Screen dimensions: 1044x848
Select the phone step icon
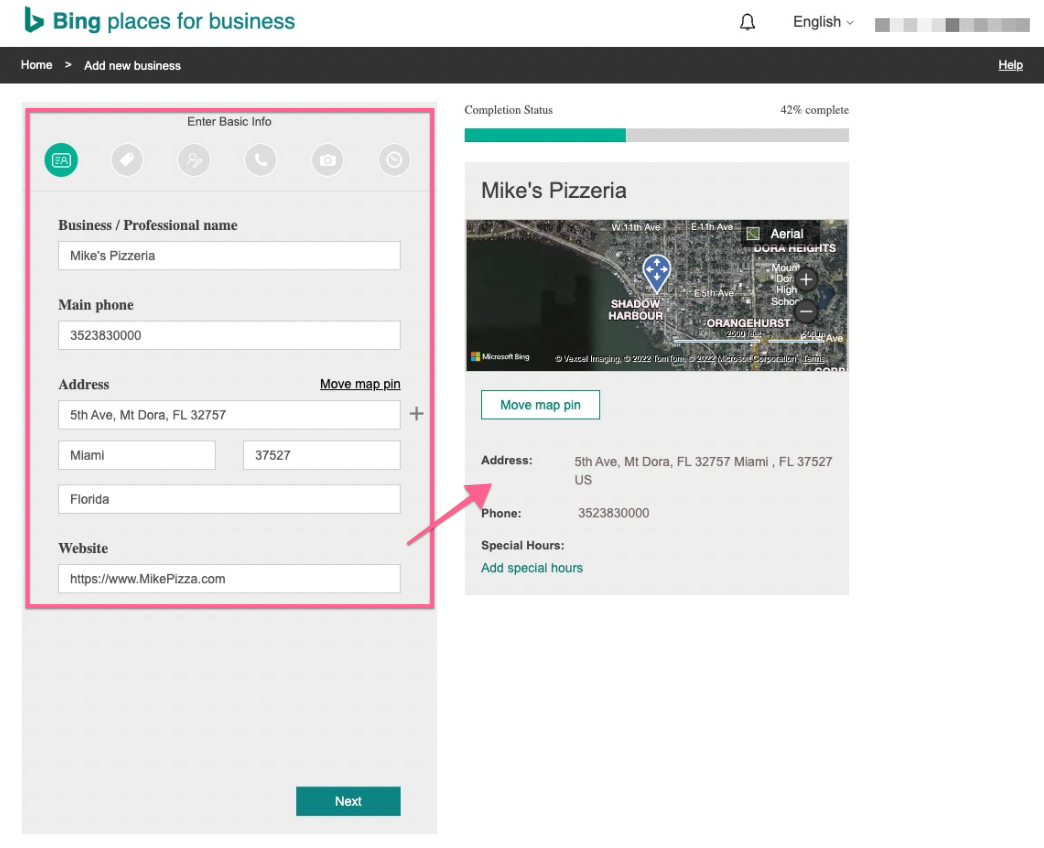[x=261, y=160]
